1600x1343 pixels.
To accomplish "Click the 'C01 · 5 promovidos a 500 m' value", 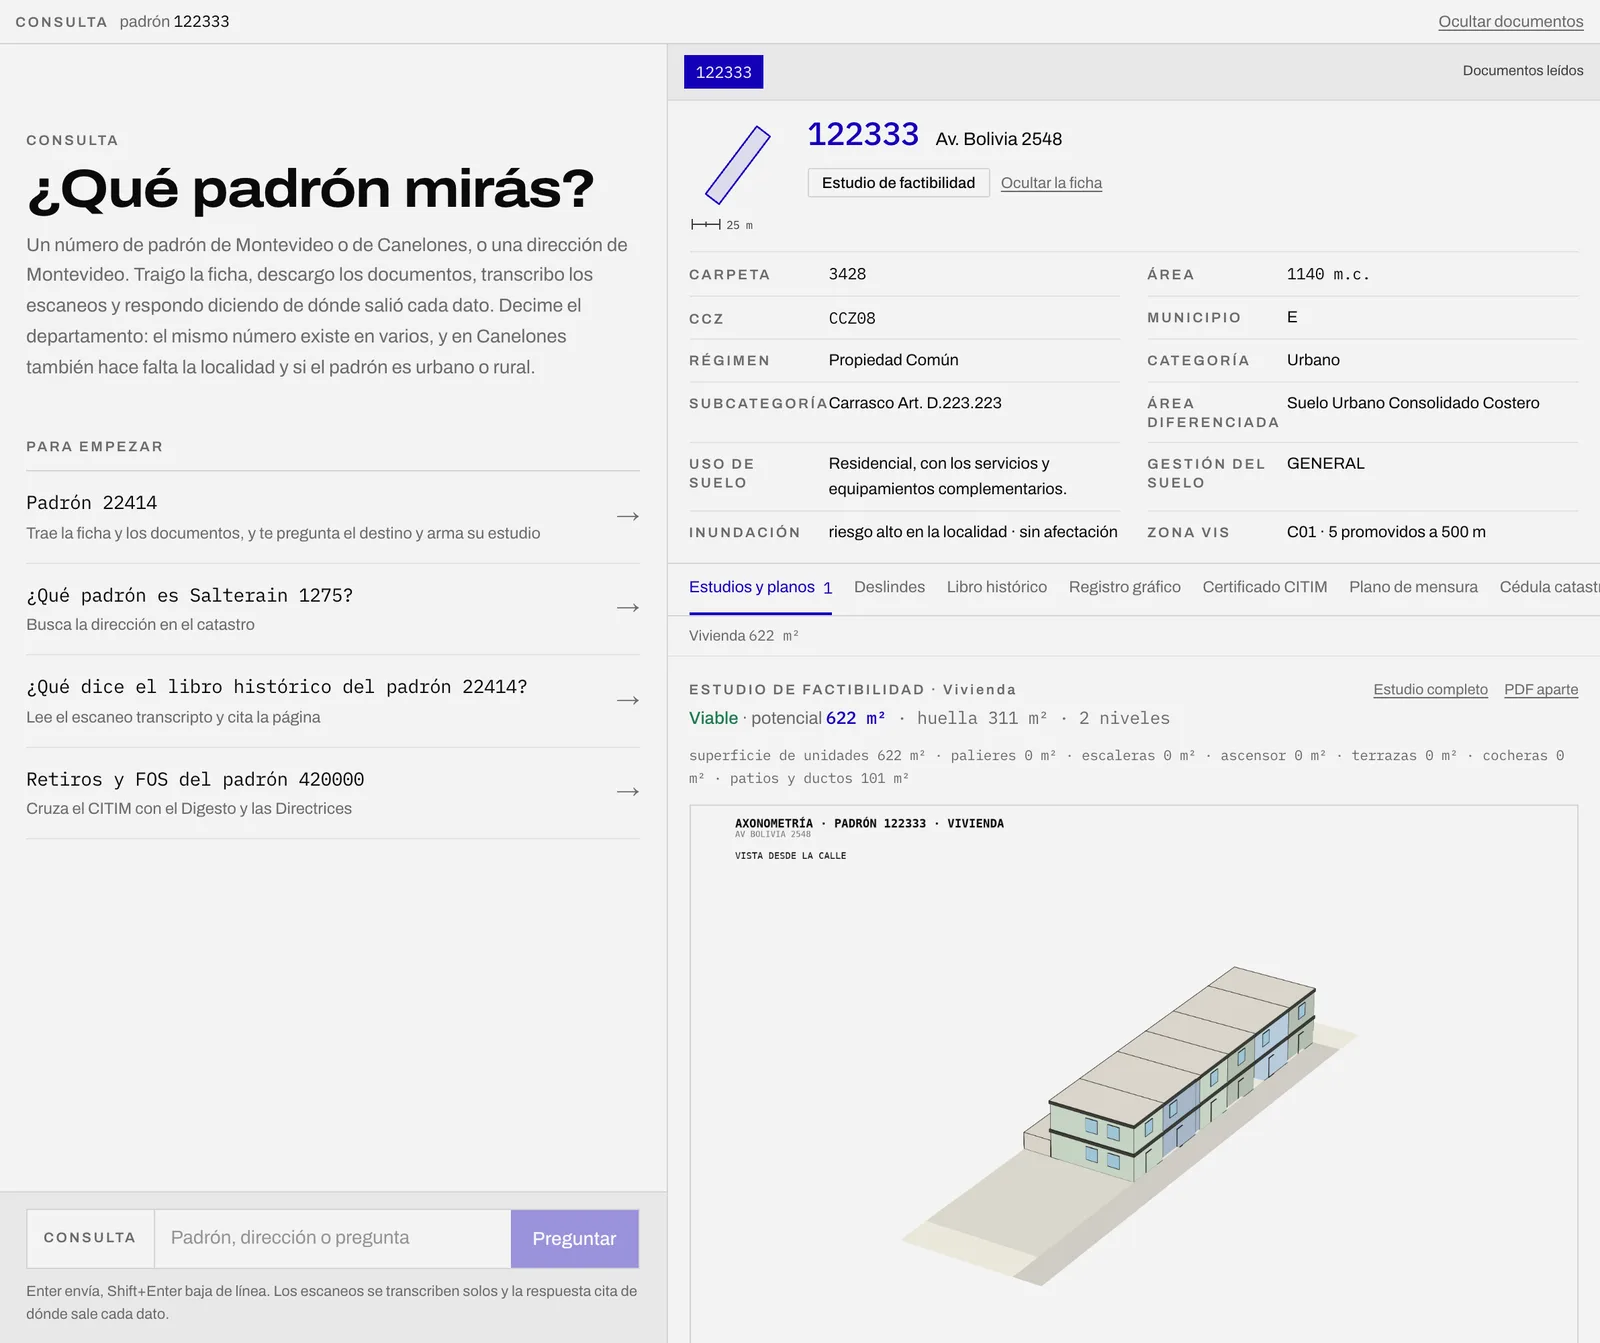I will [x=1386, y=532].
